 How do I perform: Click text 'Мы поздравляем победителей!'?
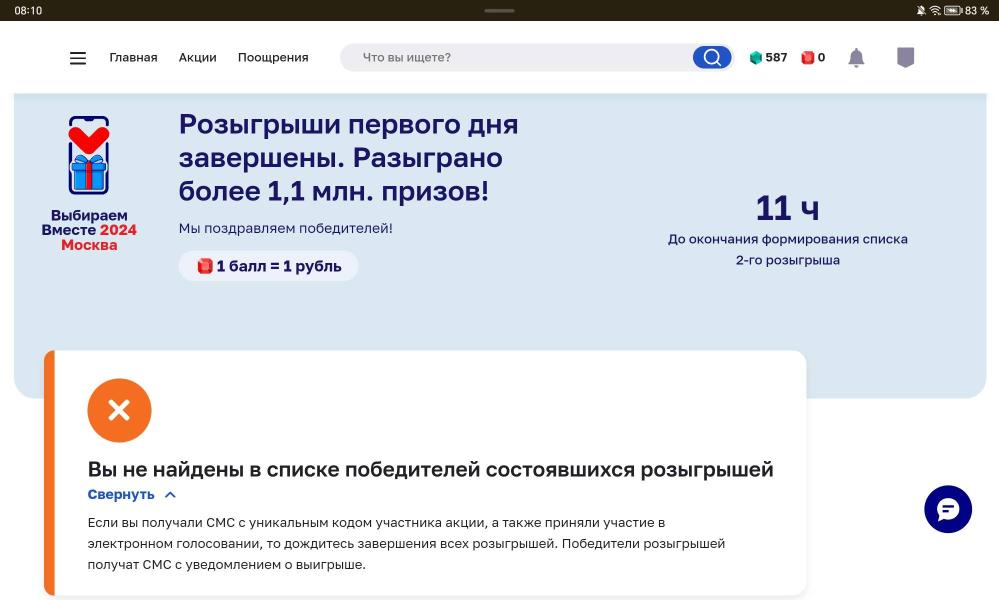pos(285,228)
